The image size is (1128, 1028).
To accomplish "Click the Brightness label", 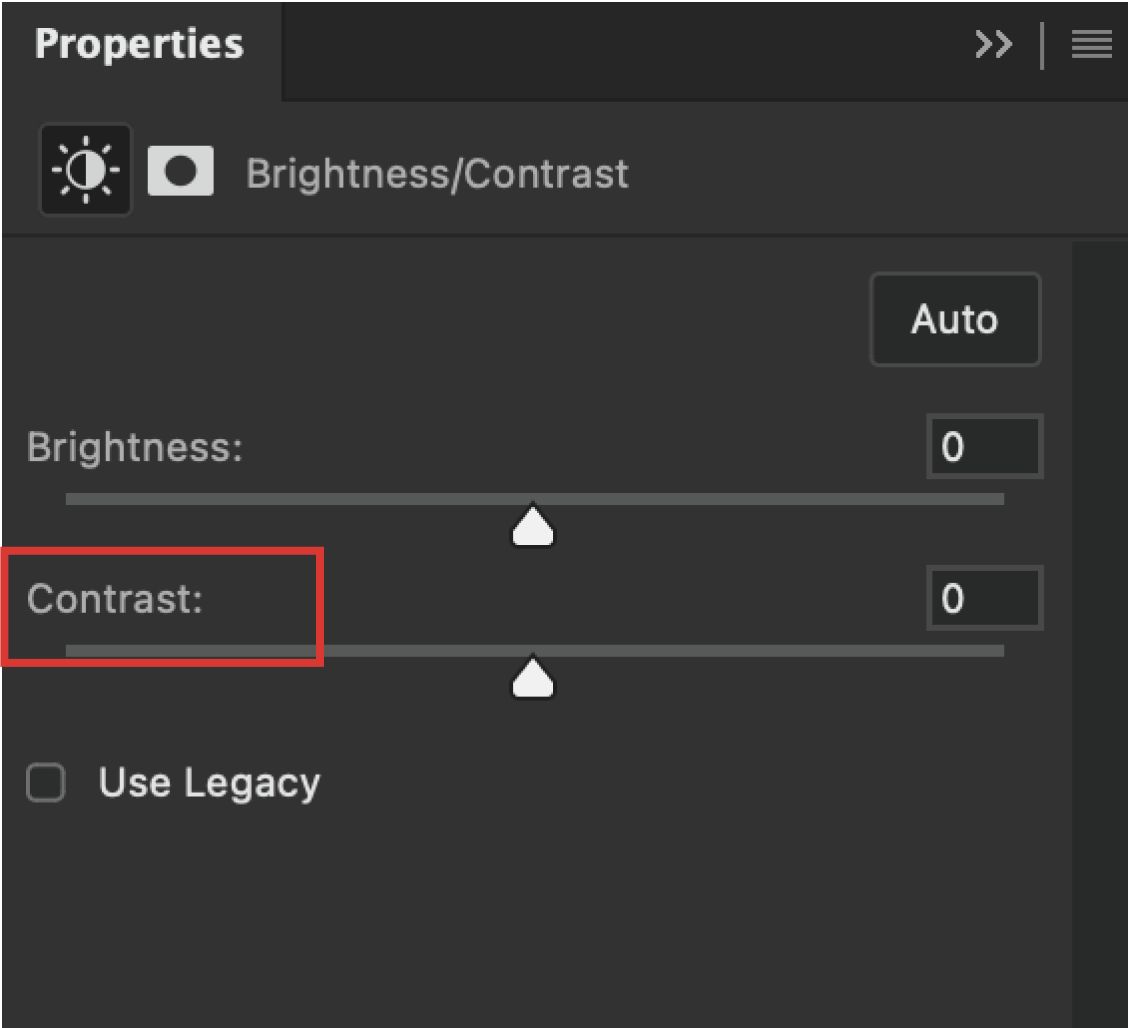I will point(135,447).
